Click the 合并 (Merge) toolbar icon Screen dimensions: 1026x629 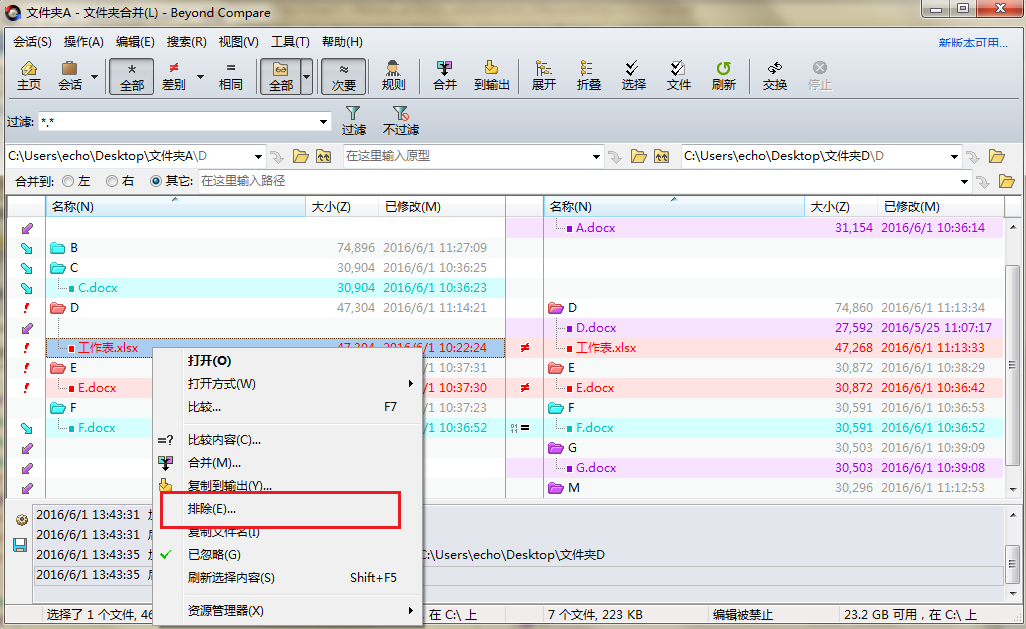[444, 75]
